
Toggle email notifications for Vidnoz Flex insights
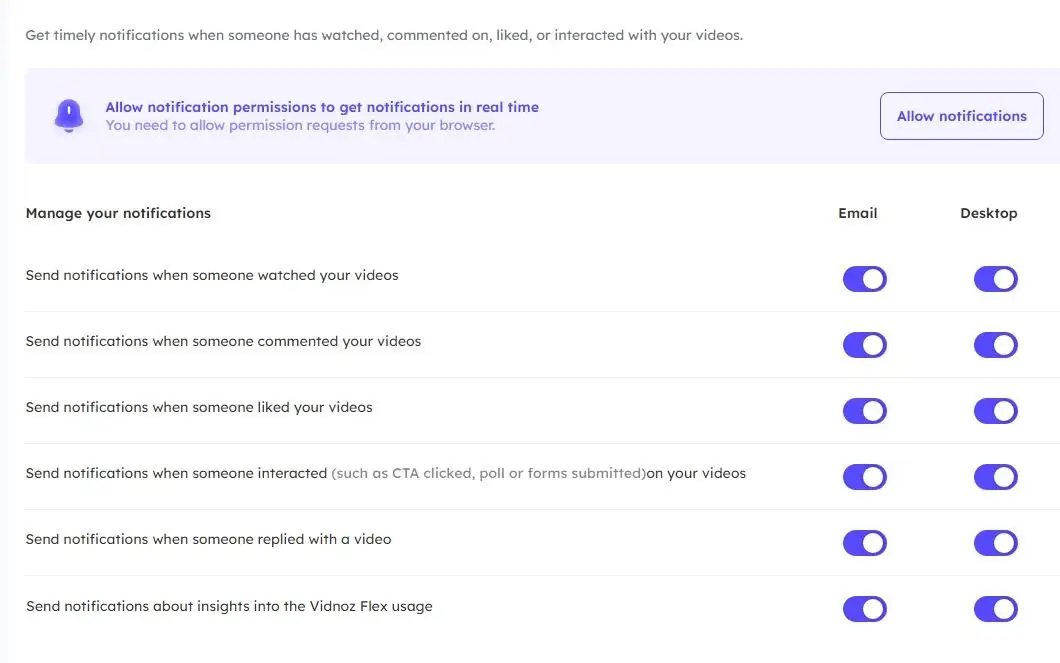click(864, 609)
